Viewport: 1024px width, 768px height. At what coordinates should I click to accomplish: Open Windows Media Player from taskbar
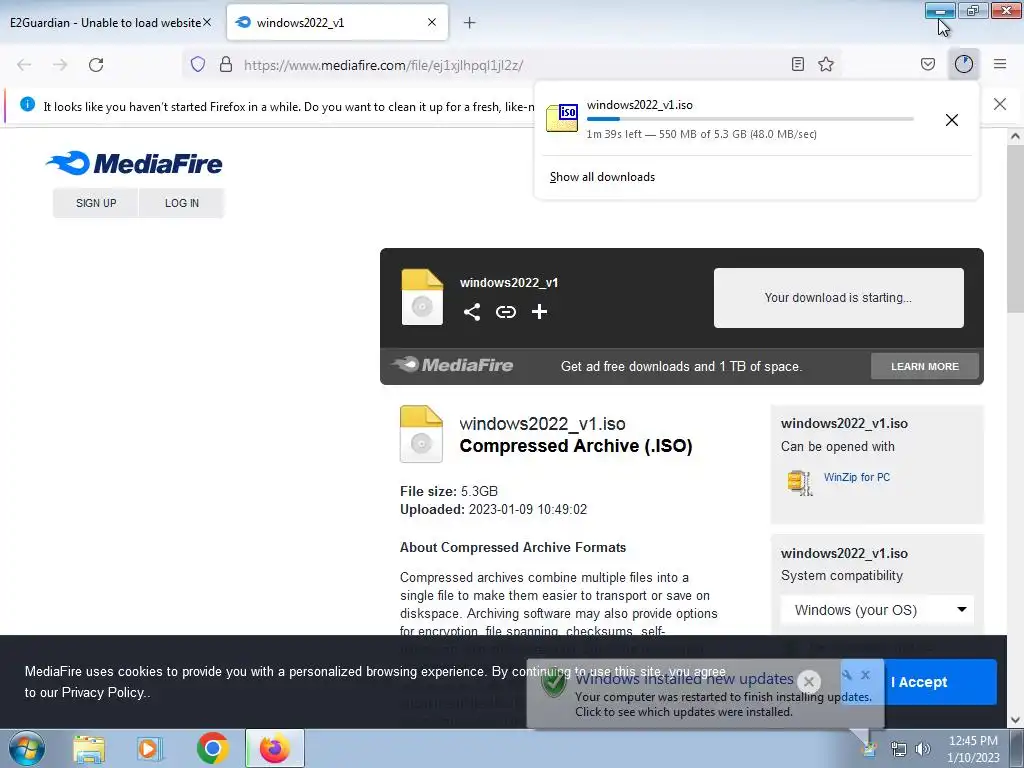point(150,749)
